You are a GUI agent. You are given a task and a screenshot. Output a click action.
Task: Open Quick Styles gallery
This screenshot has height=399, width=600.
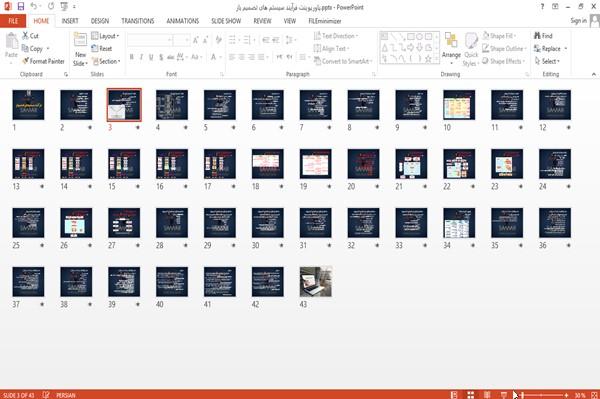[x=471, y=50]
